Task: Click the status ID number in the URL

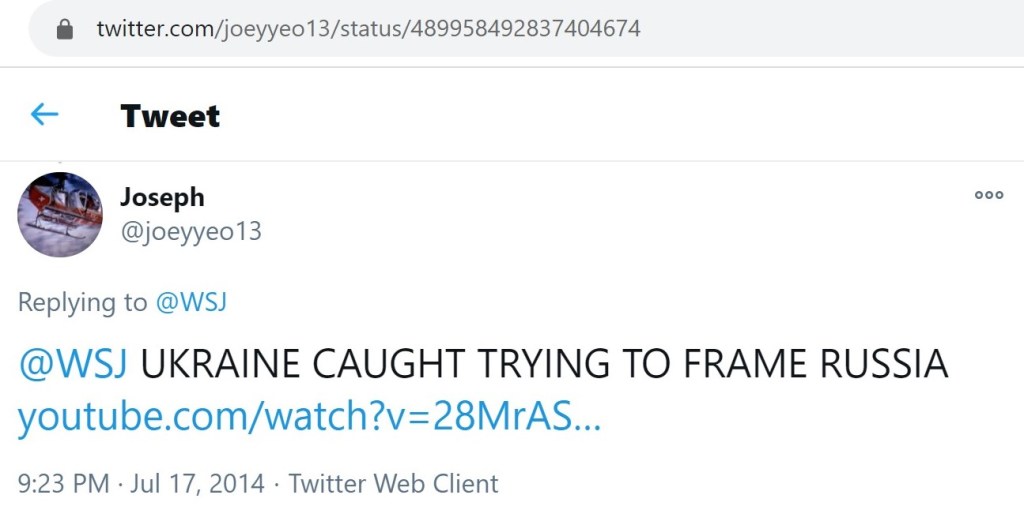Action: pyautogui.click(x=523, y=29)
